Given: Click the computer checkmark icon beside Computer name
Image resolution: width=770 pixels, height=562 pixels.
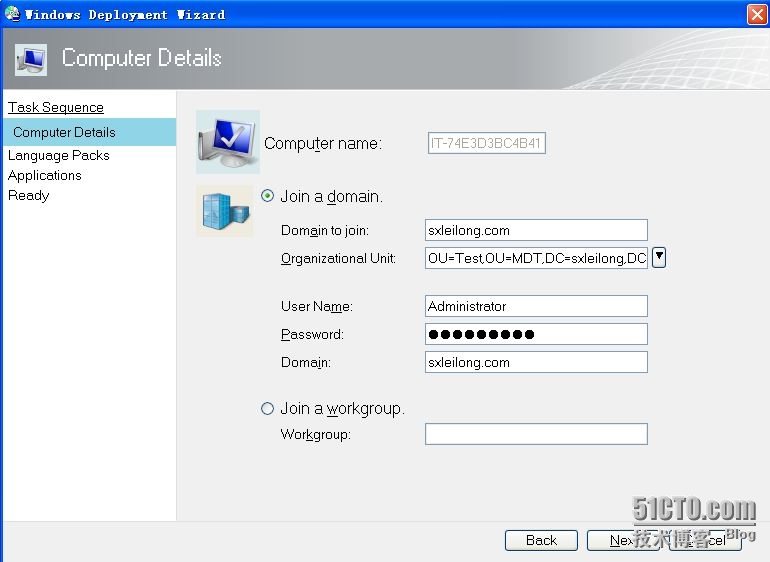Looking at the screenshot, I should pos(228,142).
